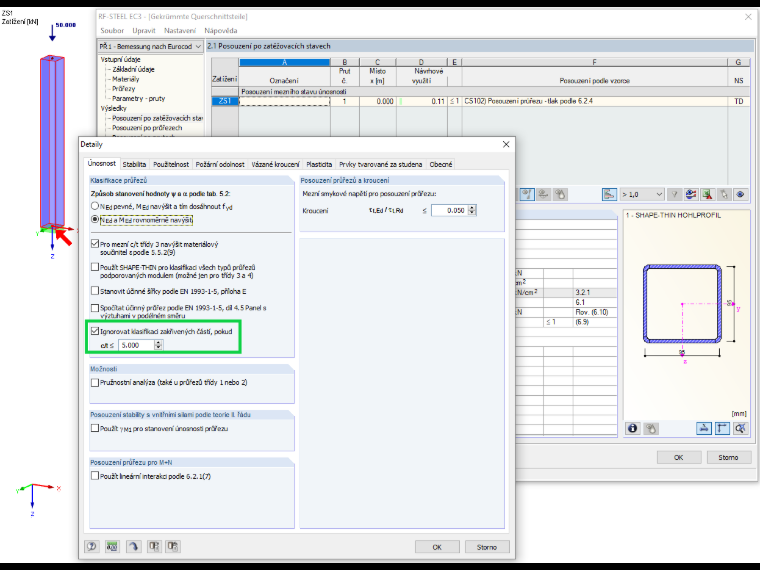Close the Detaily dialog with X
The image size is (760, 570).
coord(506,144)
